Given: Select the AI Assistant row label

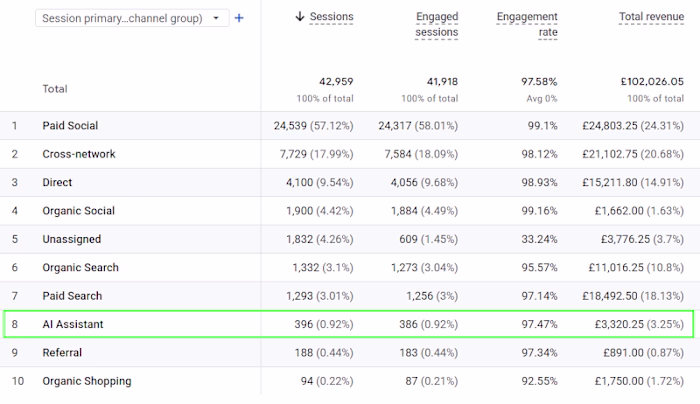Looking at the screenshot, I should 73,324.
